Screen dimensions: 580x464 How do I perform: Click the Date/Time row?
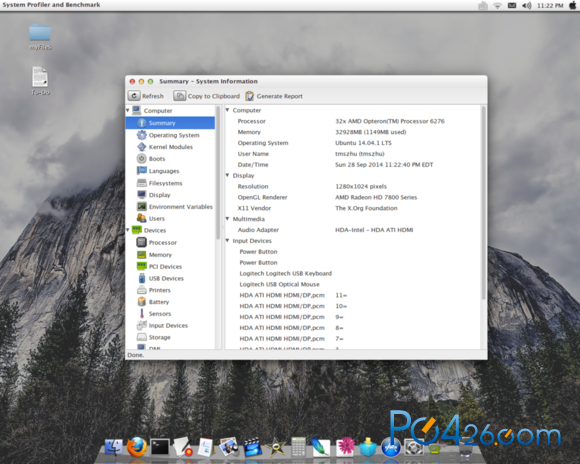[352, 165]
